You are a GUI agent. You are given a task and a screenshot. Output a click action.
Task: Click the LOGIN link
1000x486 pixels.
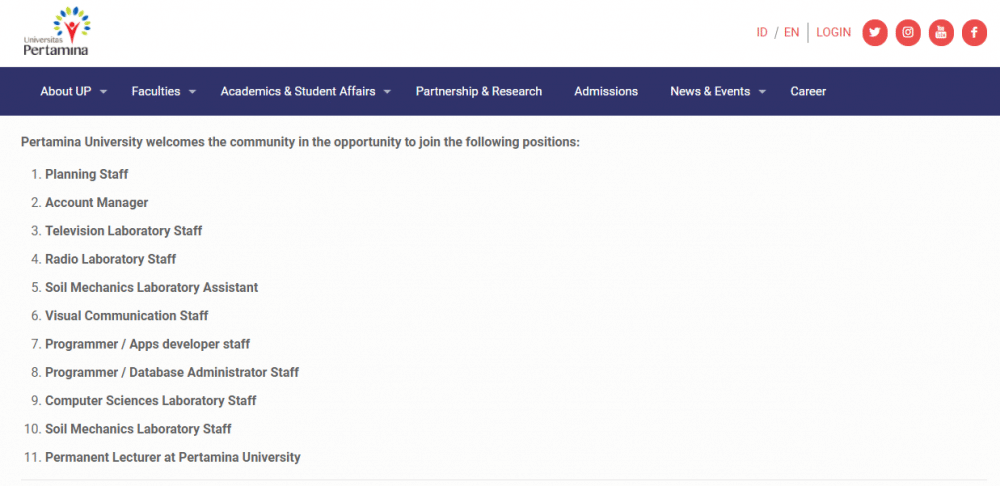[x=833, y=33]
